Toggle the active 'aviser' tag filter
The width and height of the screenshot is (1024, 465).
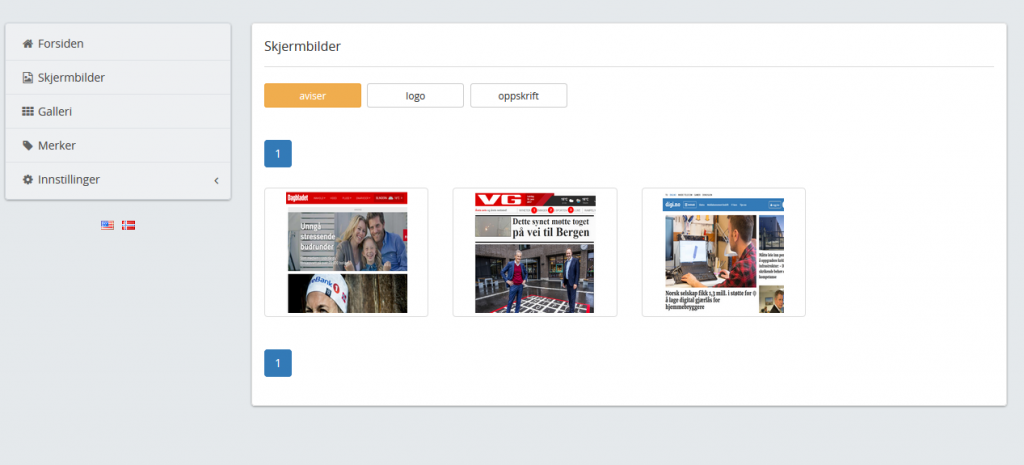pos(312,95)
